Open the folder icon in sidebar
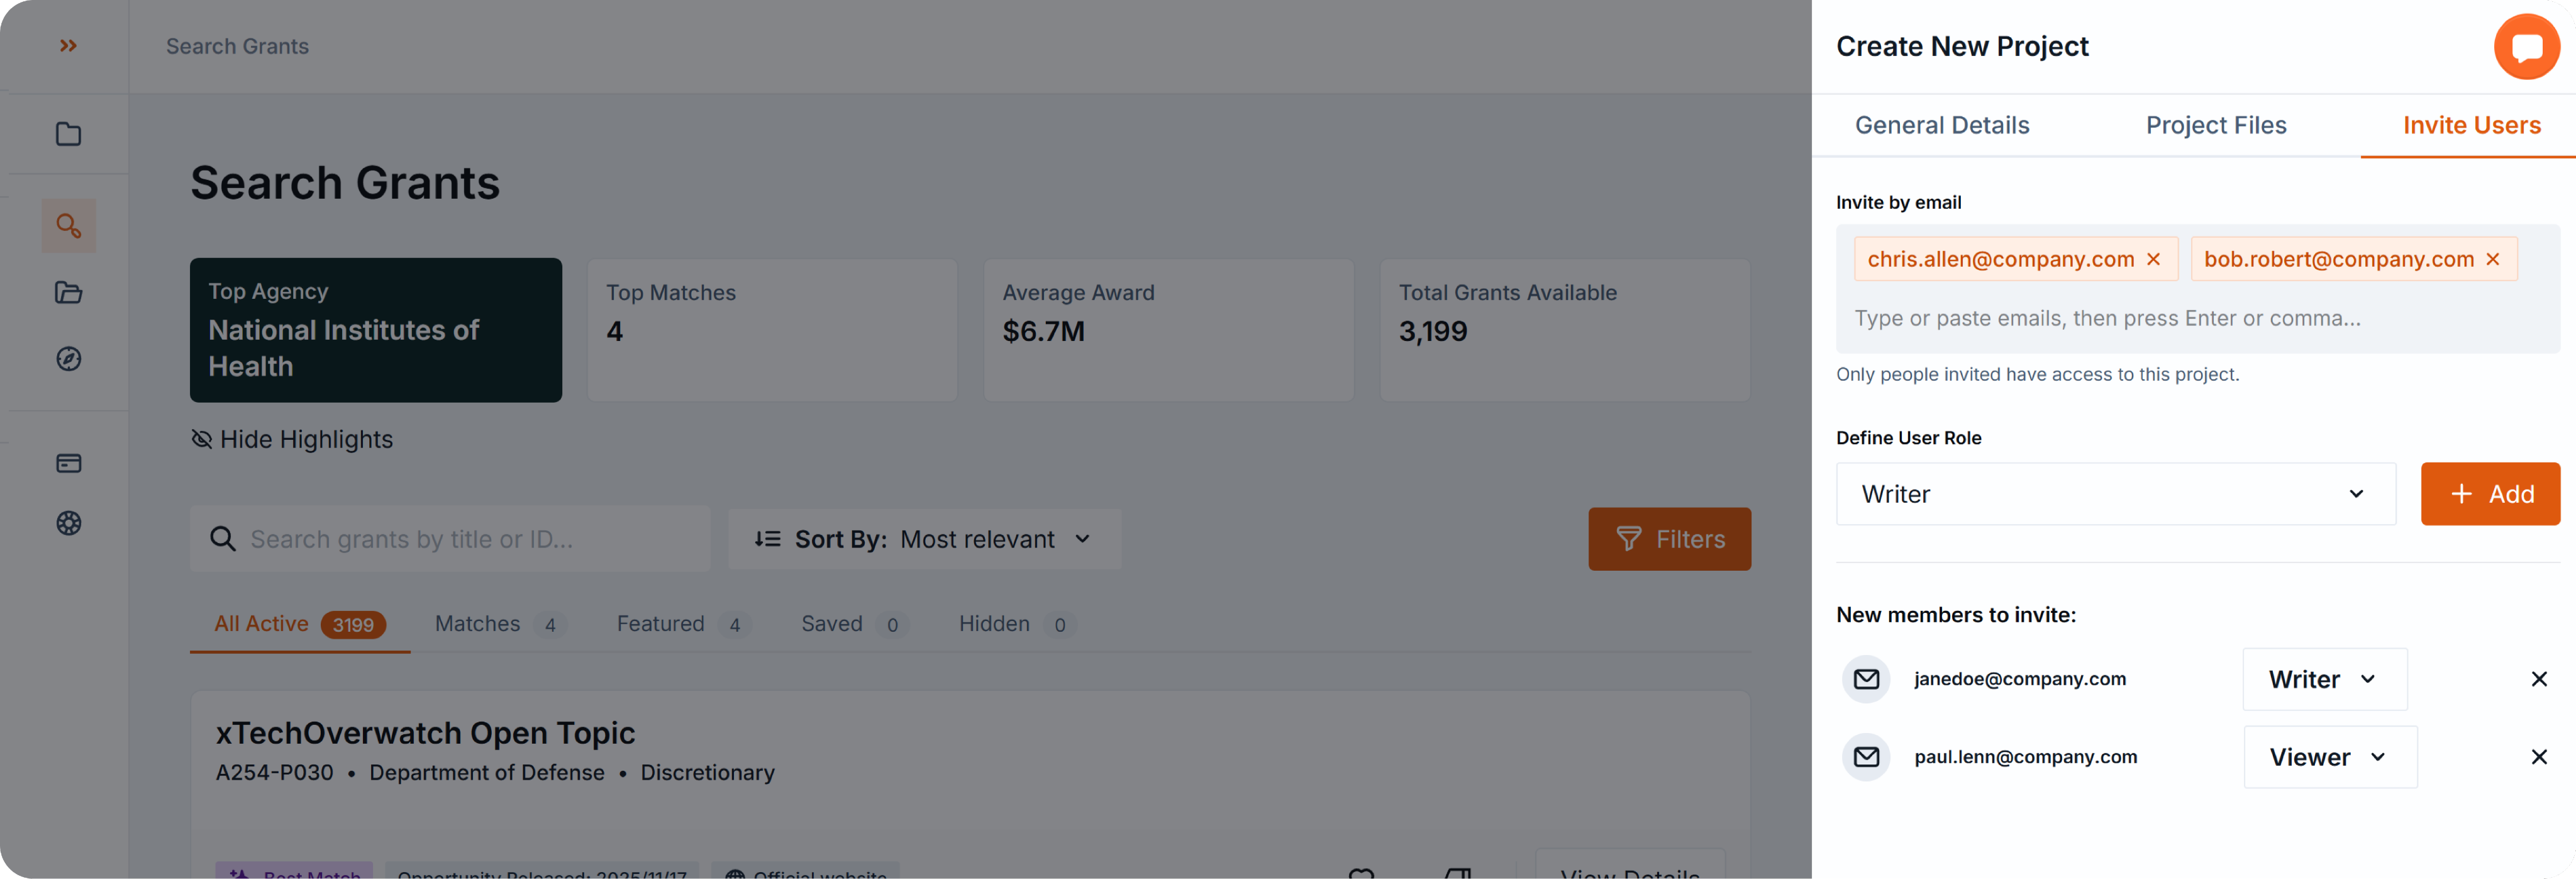Viewport: 2576px width, 879px height. [x=68, y=134]
